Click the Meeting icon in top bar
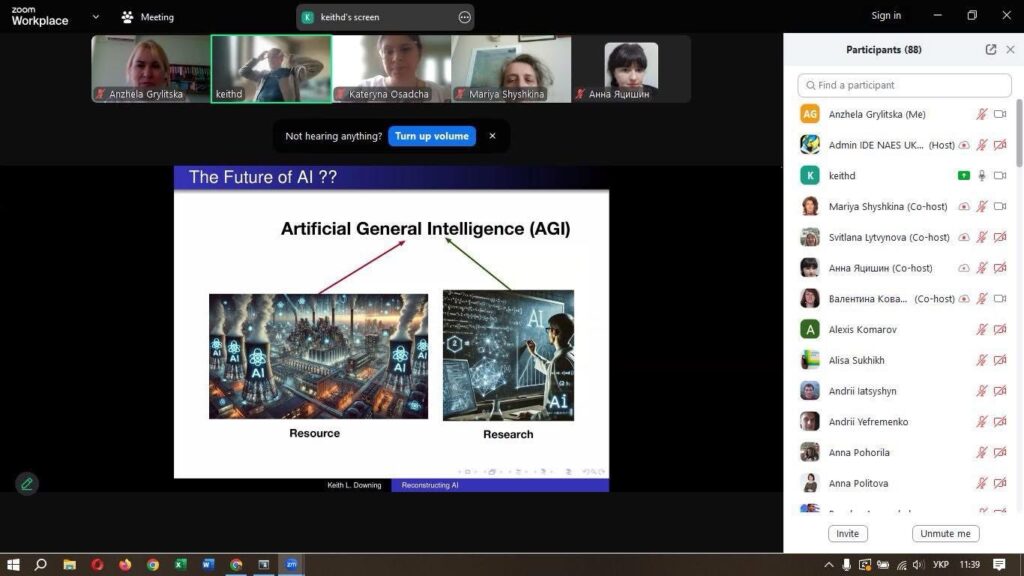Image resolution: width=1024 pixels, height=576 pixels. [128, 17]
